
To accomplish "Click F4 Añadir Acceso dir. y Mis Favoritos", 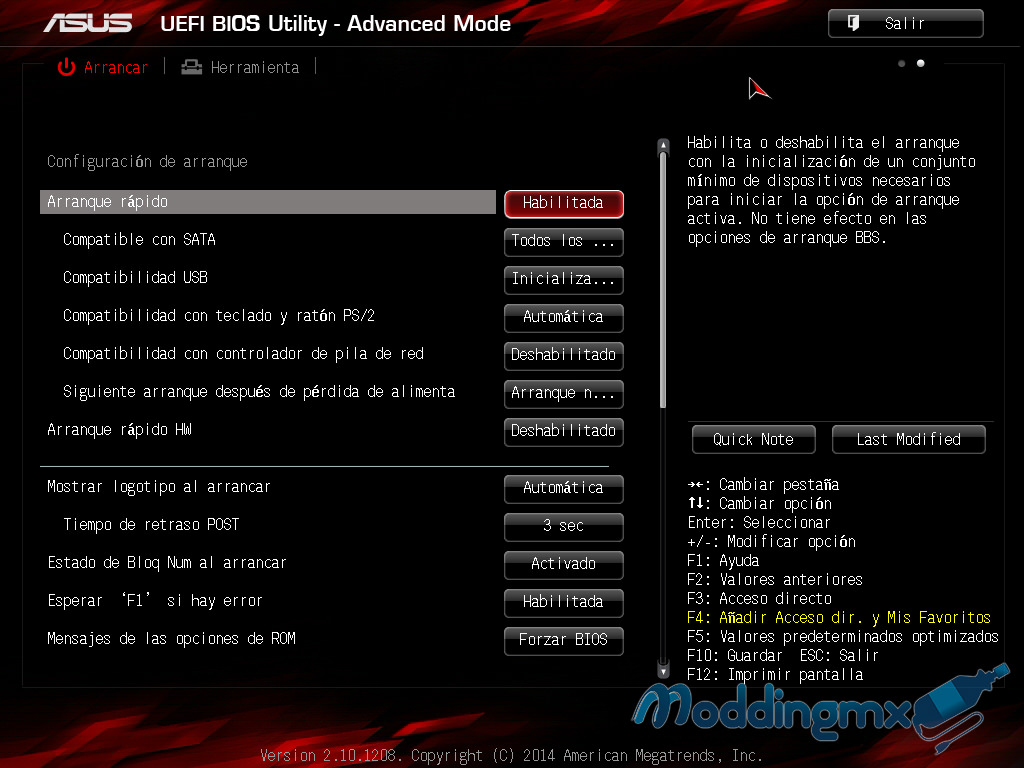I will coord(839,617).
